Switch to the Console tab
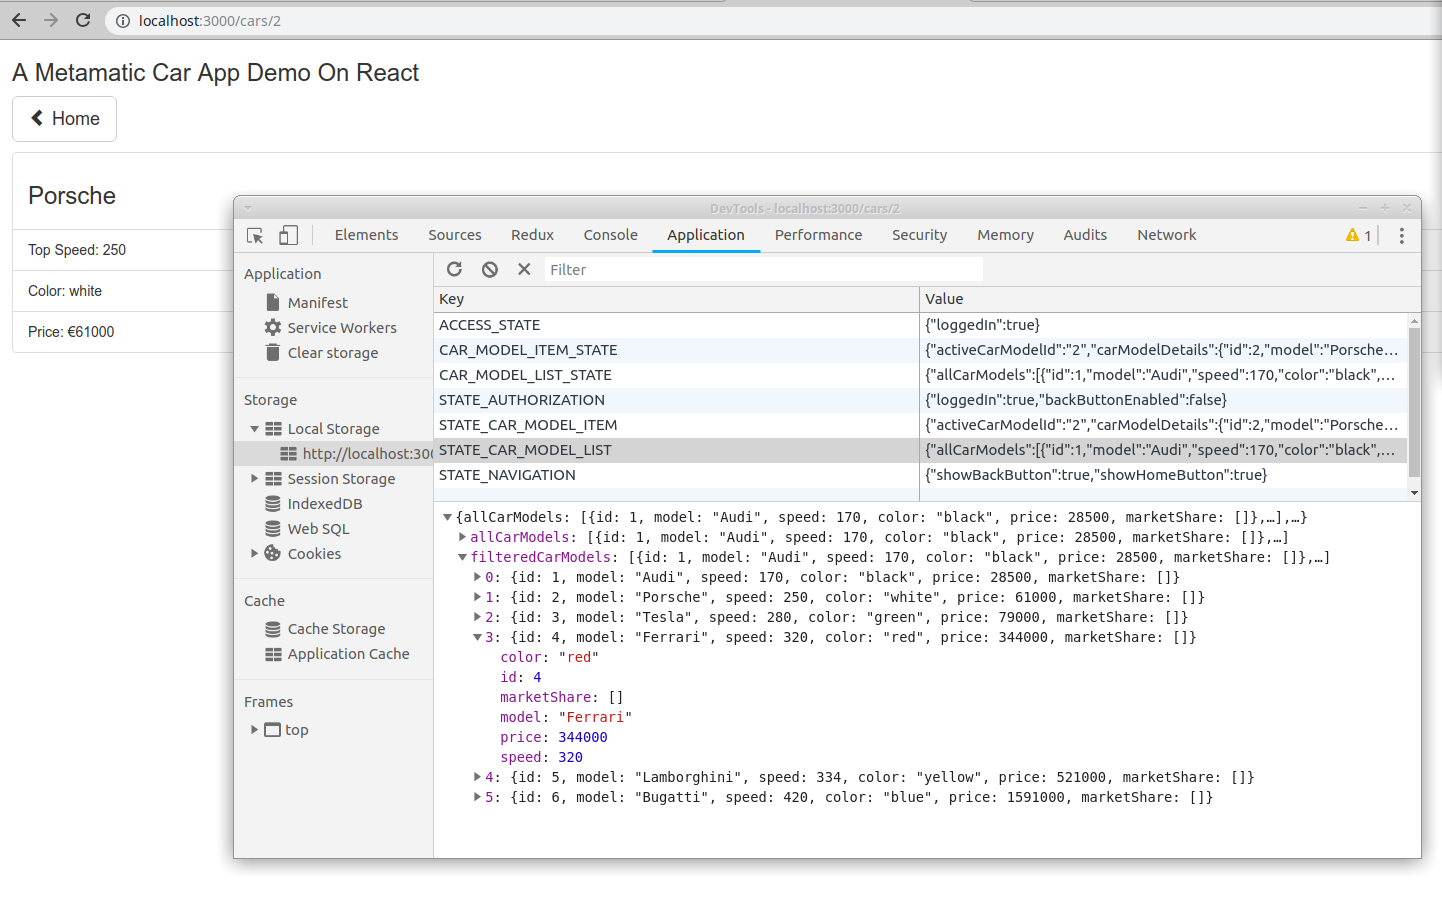 [x=610, y=235]
